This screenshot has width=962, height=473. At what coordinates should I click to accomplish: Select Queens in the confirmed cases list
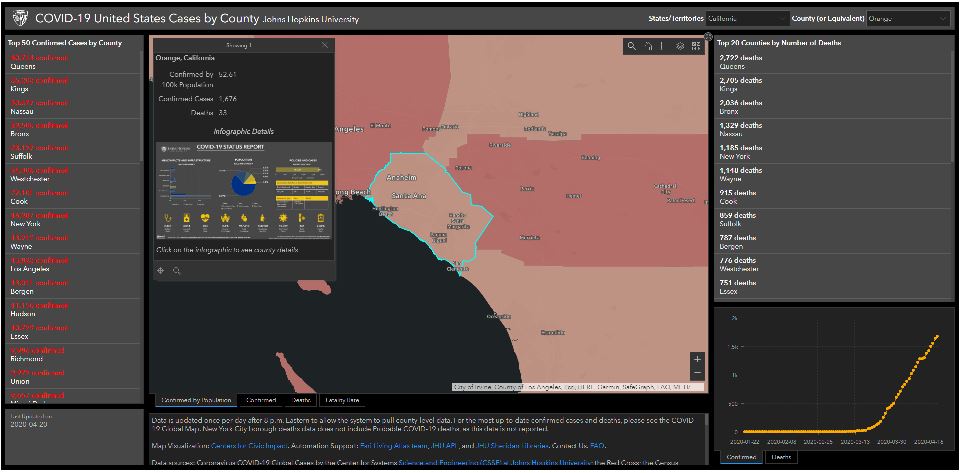[x=72, y=62]
